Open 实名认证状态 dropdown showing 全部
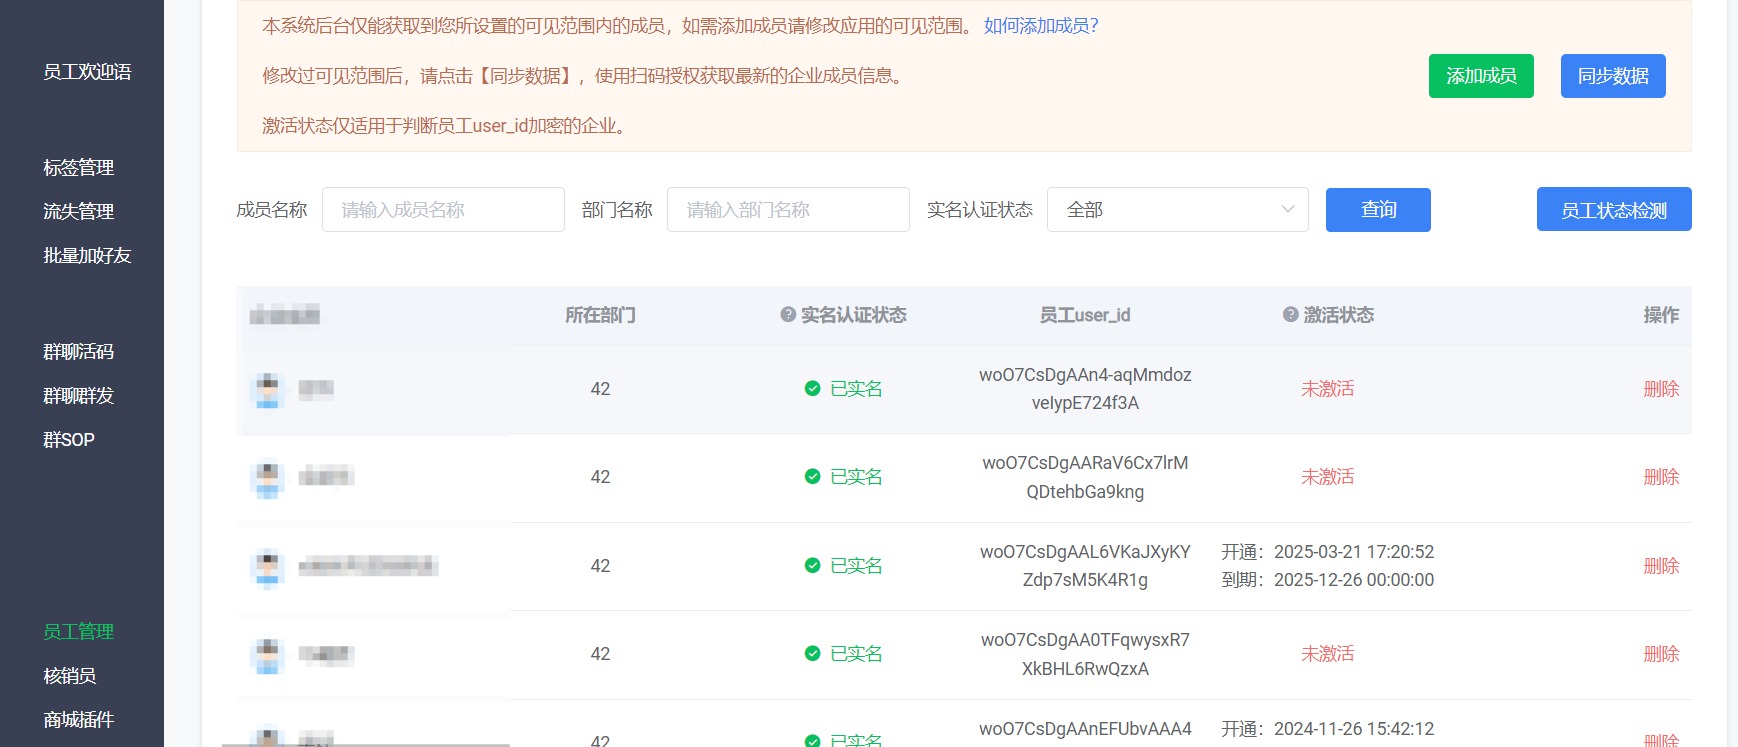 pos(1177,210)
